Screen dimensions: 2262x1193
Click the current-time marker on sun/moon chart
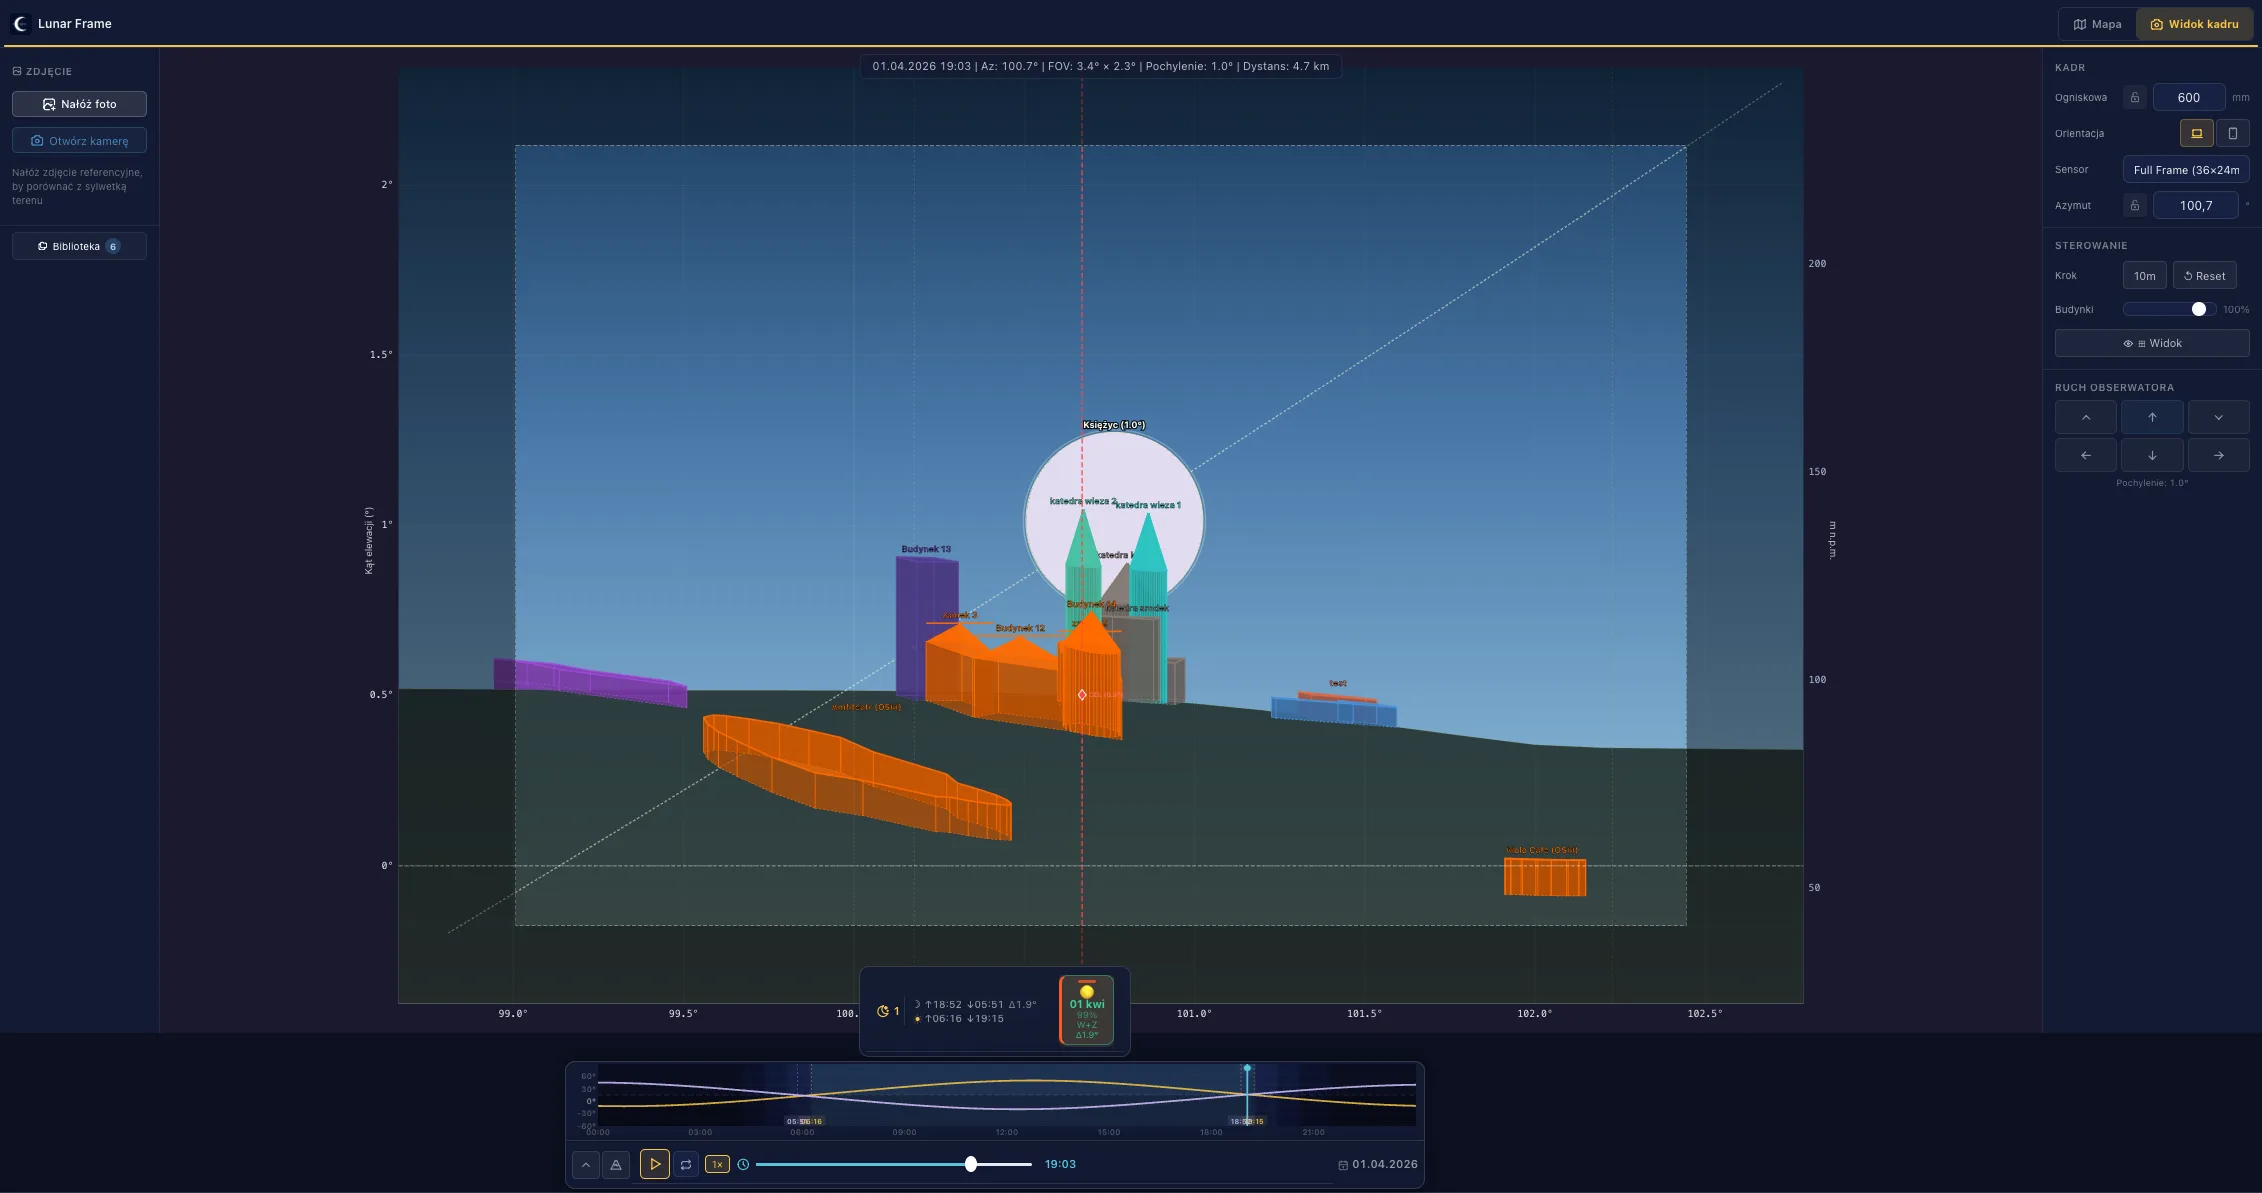tap(1247, 1069)
